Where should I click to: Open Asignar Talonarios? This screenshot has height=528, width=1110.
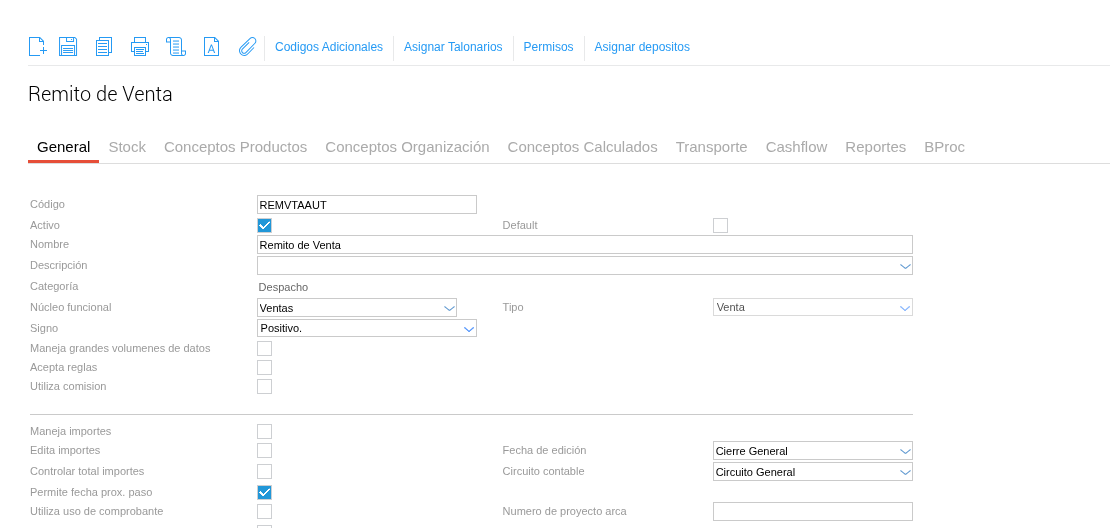453,47
